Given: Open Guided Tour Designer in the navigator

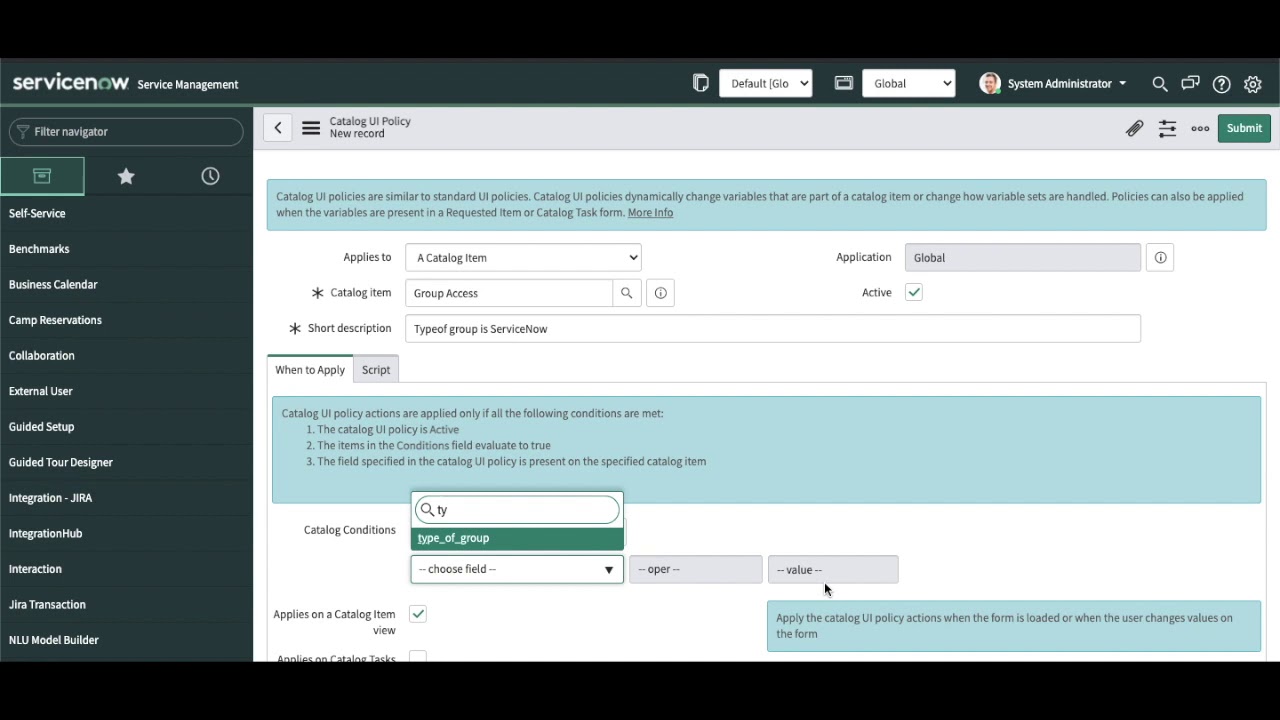Looking at the screenshot, I should 60,463.
